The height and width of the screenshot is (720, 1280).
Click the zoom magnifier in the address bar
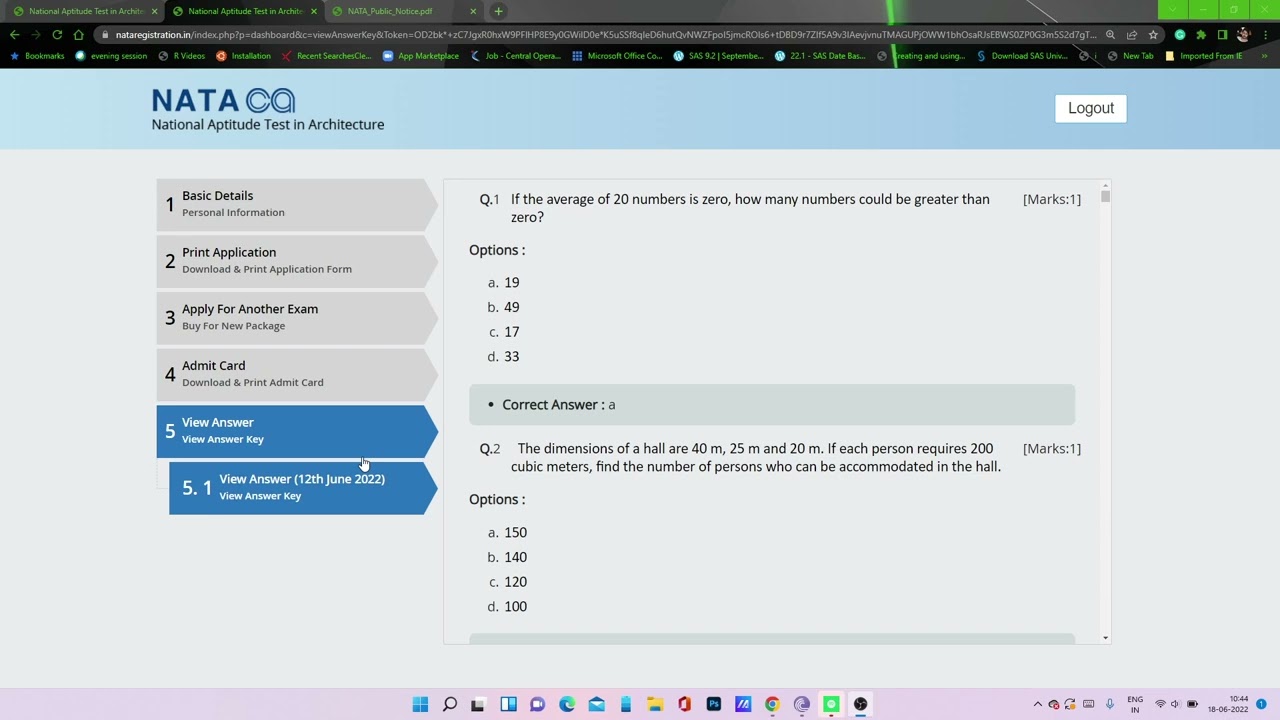pos(1110,34)
